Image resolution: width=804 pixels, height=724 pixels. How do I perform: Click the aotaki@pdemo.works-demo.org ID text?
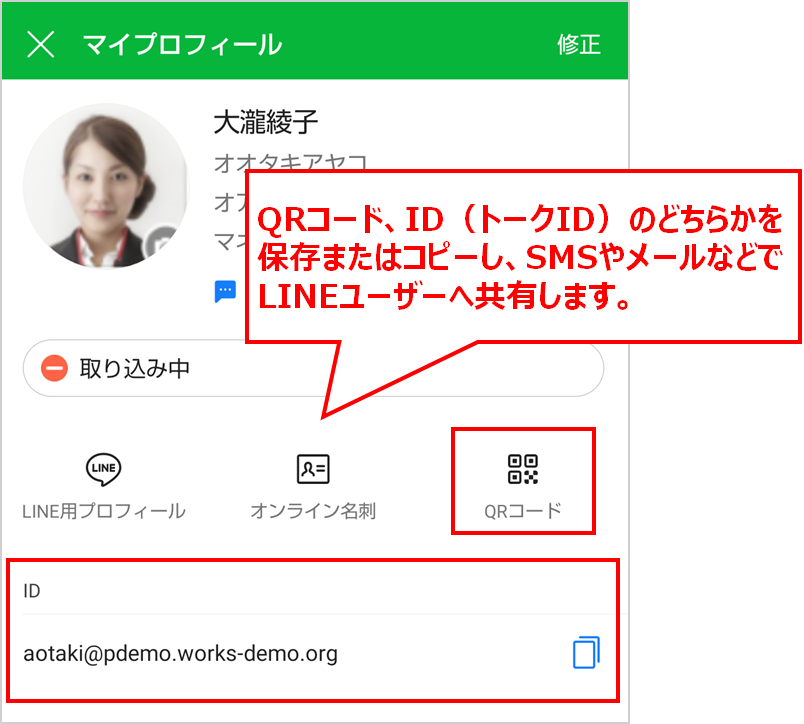pyautogui.click(x=180, y=654)
